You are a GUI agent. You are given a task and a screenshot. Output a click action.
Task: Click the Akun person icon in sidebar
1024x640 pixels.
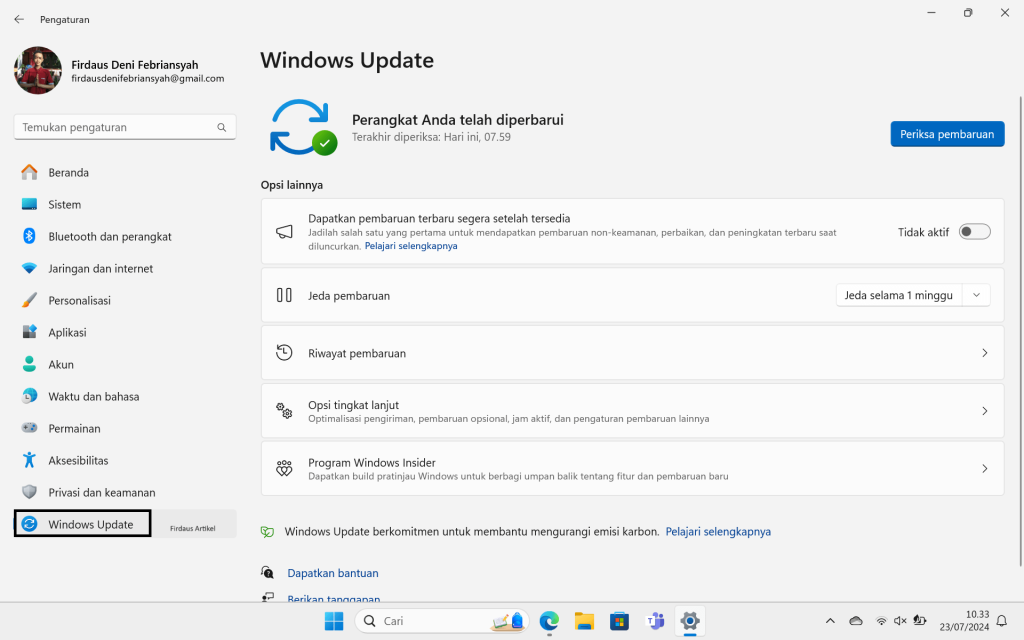pos(29,364)
